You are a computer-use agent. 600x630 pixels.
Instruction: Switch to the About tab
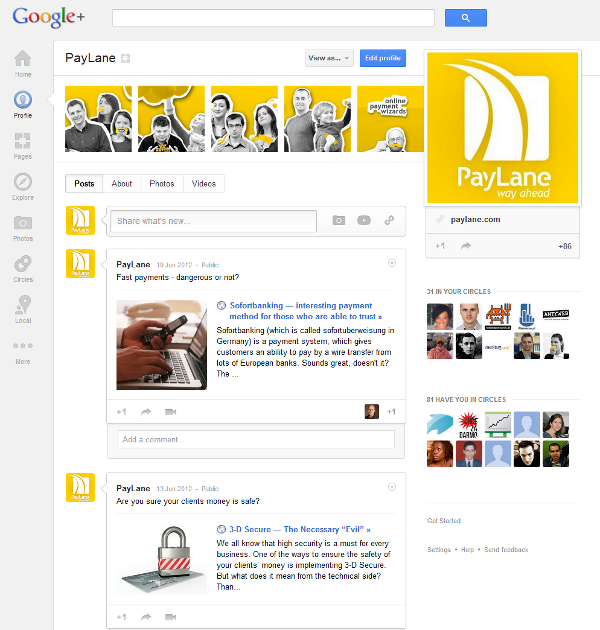click(121, 184)
